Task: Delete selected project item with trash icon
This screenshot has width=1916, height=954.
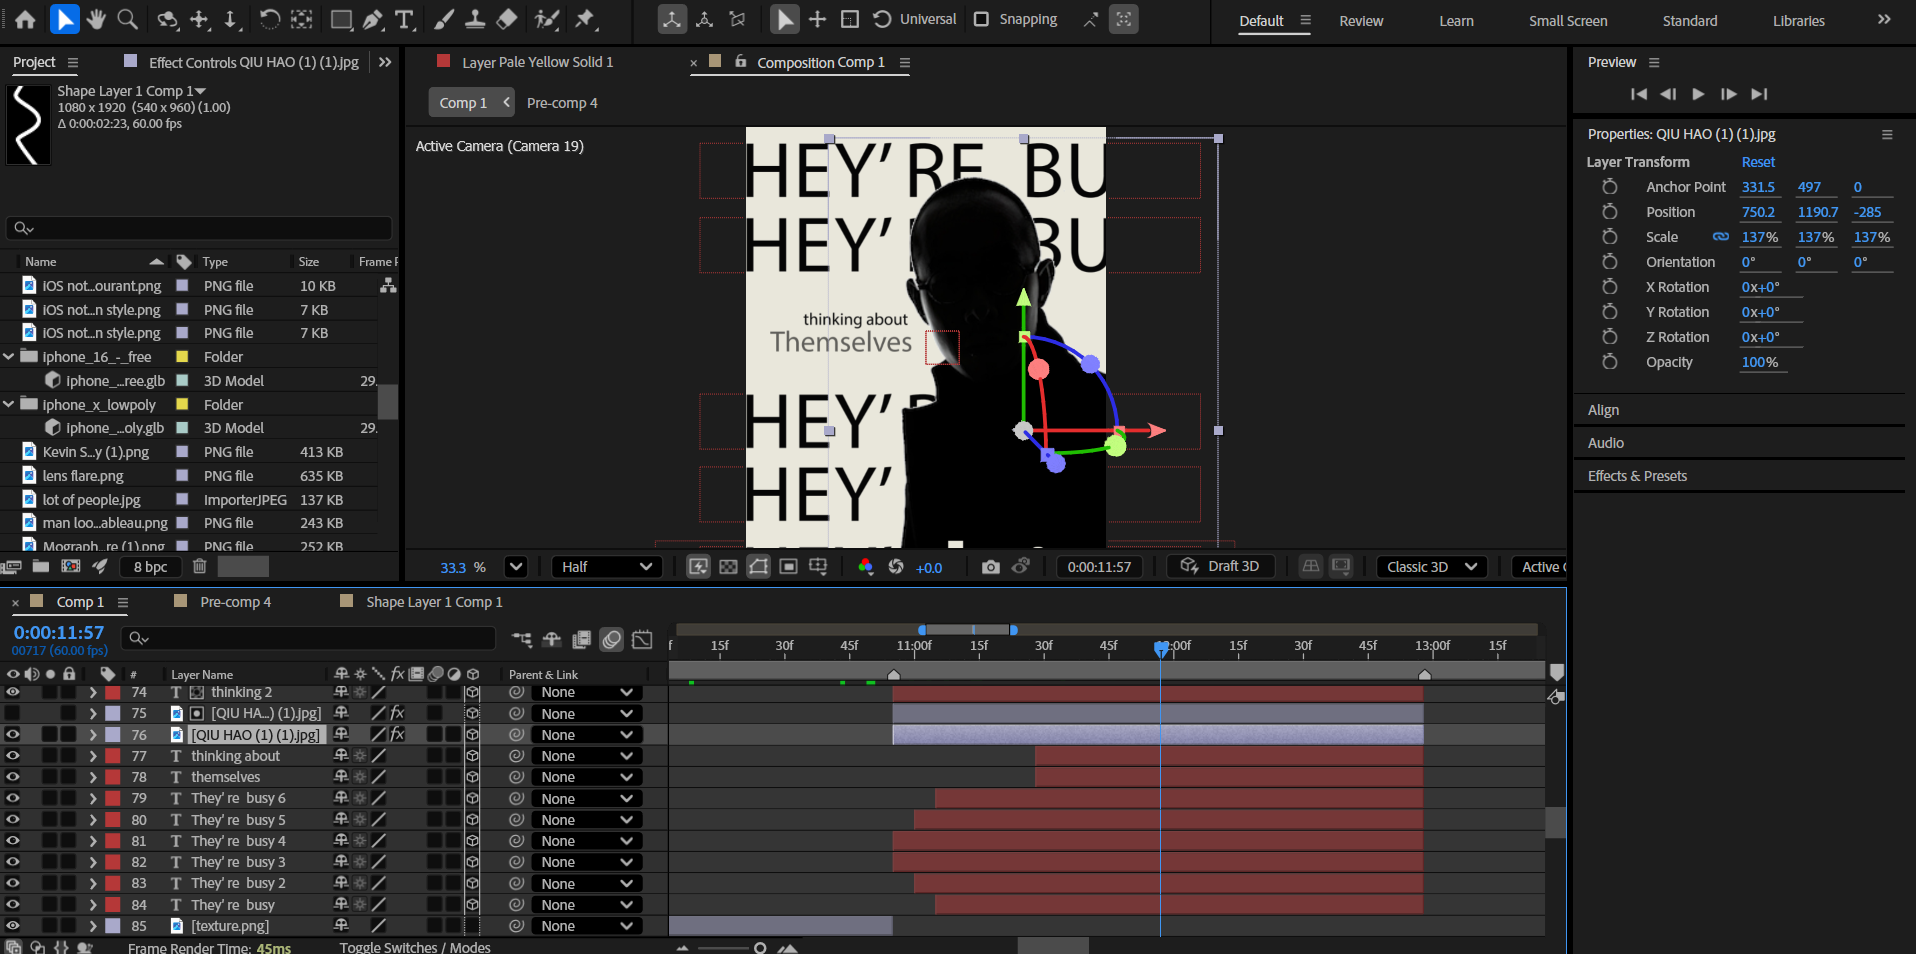Action: click(x=200, y=567)
